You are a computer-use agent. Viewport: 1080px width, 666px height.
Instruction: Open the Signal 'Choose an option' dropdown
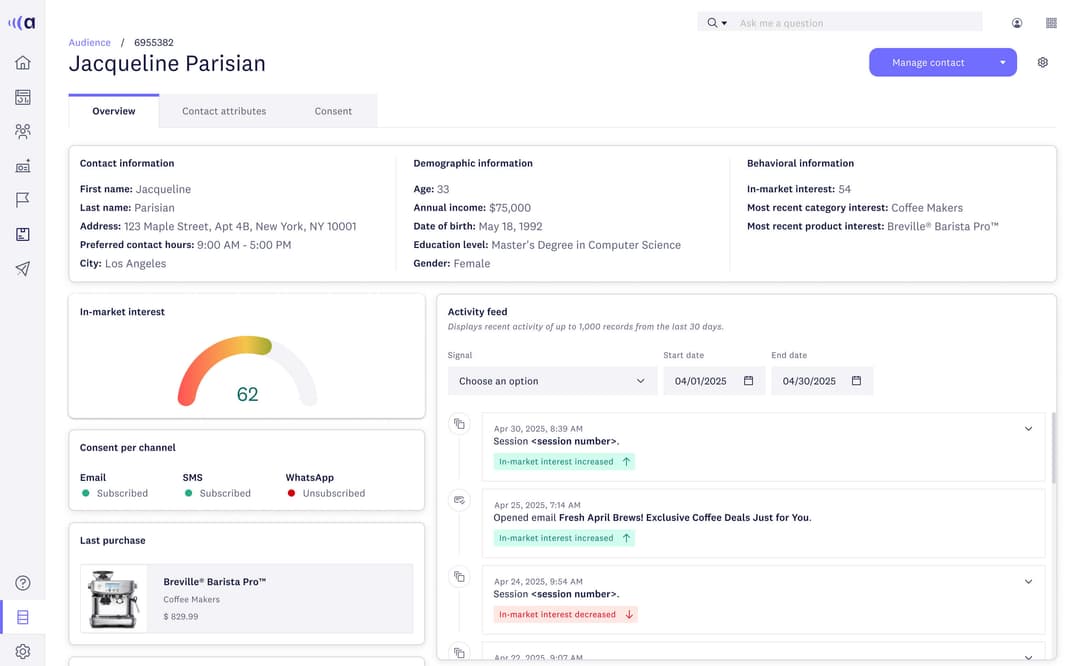pyautogui.click(x=551, y=381)
